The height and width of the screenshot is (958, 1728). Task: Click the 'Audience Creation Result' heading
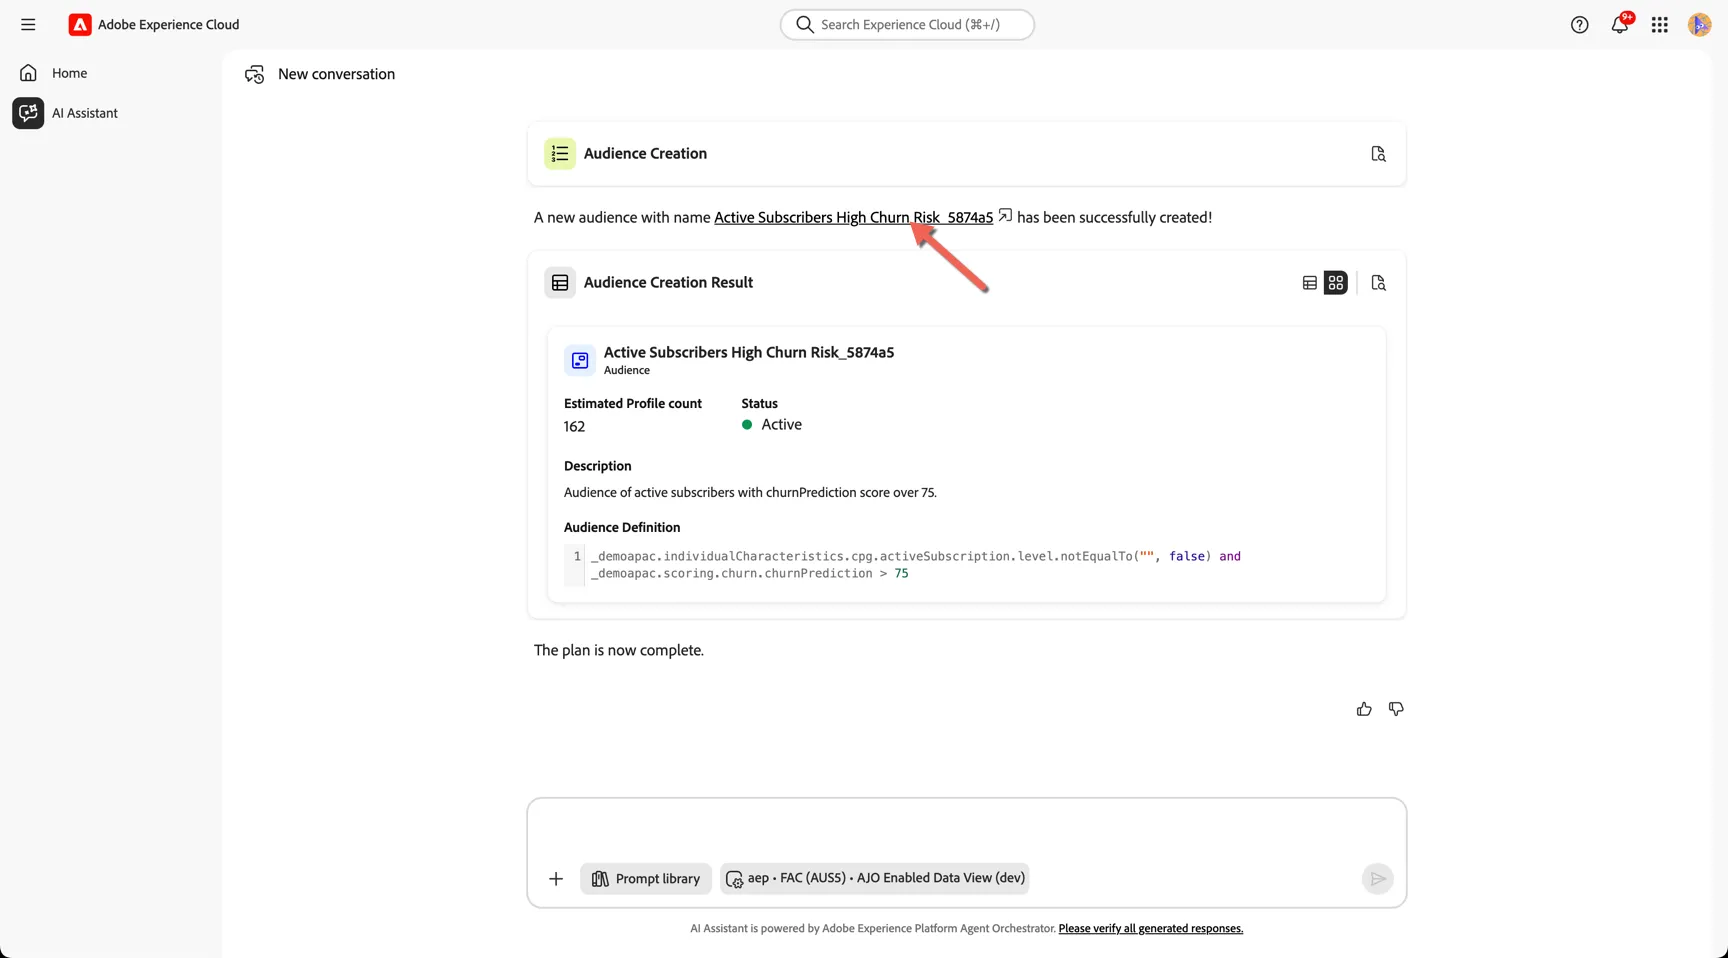(668, 283)
